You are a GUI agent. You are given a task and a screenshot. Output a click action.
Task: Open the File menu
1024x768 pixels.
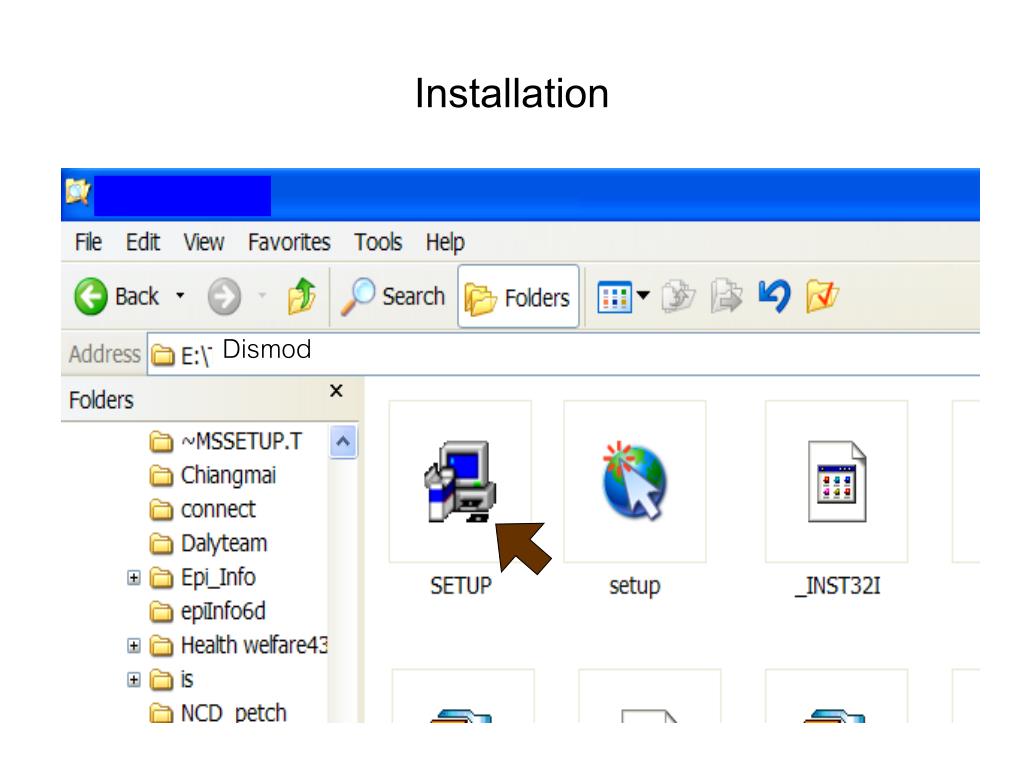88,242
